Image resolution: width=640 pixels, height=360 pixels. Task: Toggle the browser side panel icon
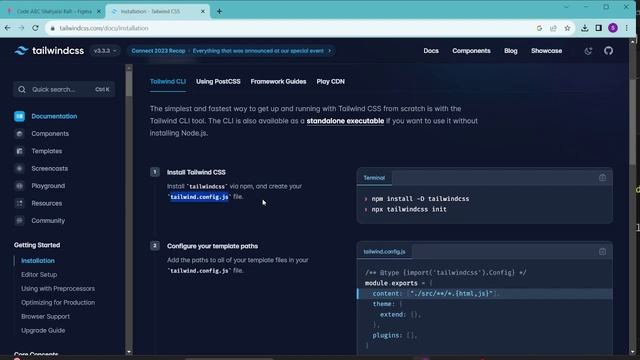tap(598, 28)
